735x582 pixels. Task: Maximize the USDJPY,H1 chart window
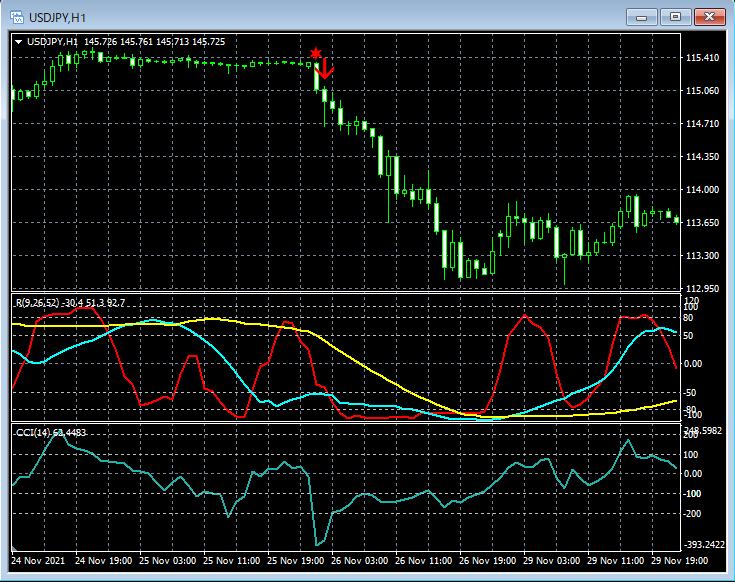tap(676, 16)
